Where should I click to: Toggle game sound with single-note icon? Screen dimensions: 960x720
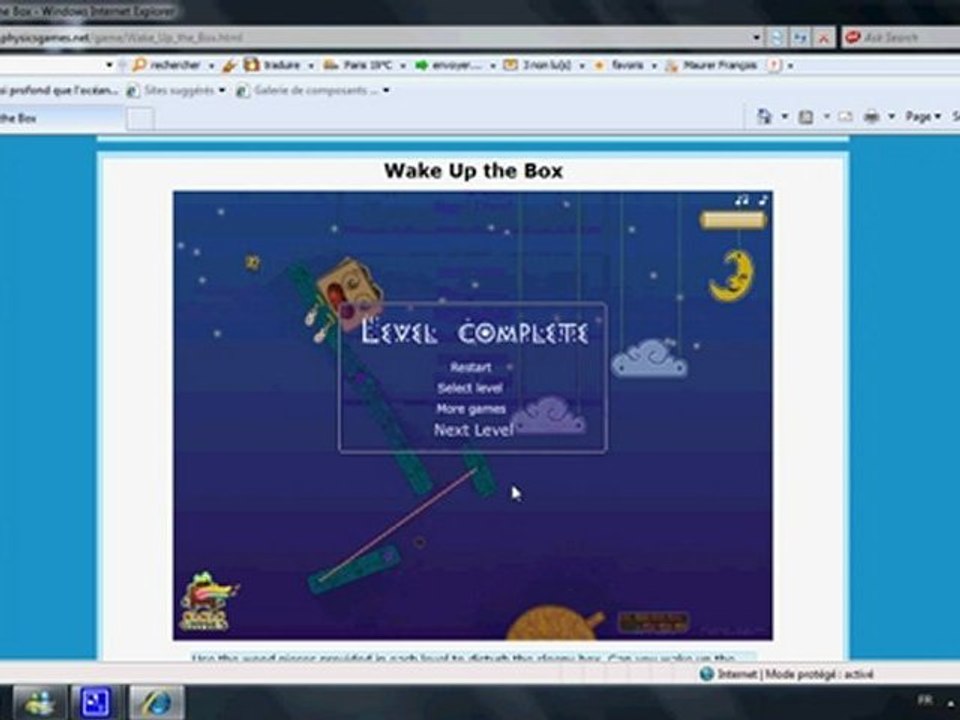[763, 200]
